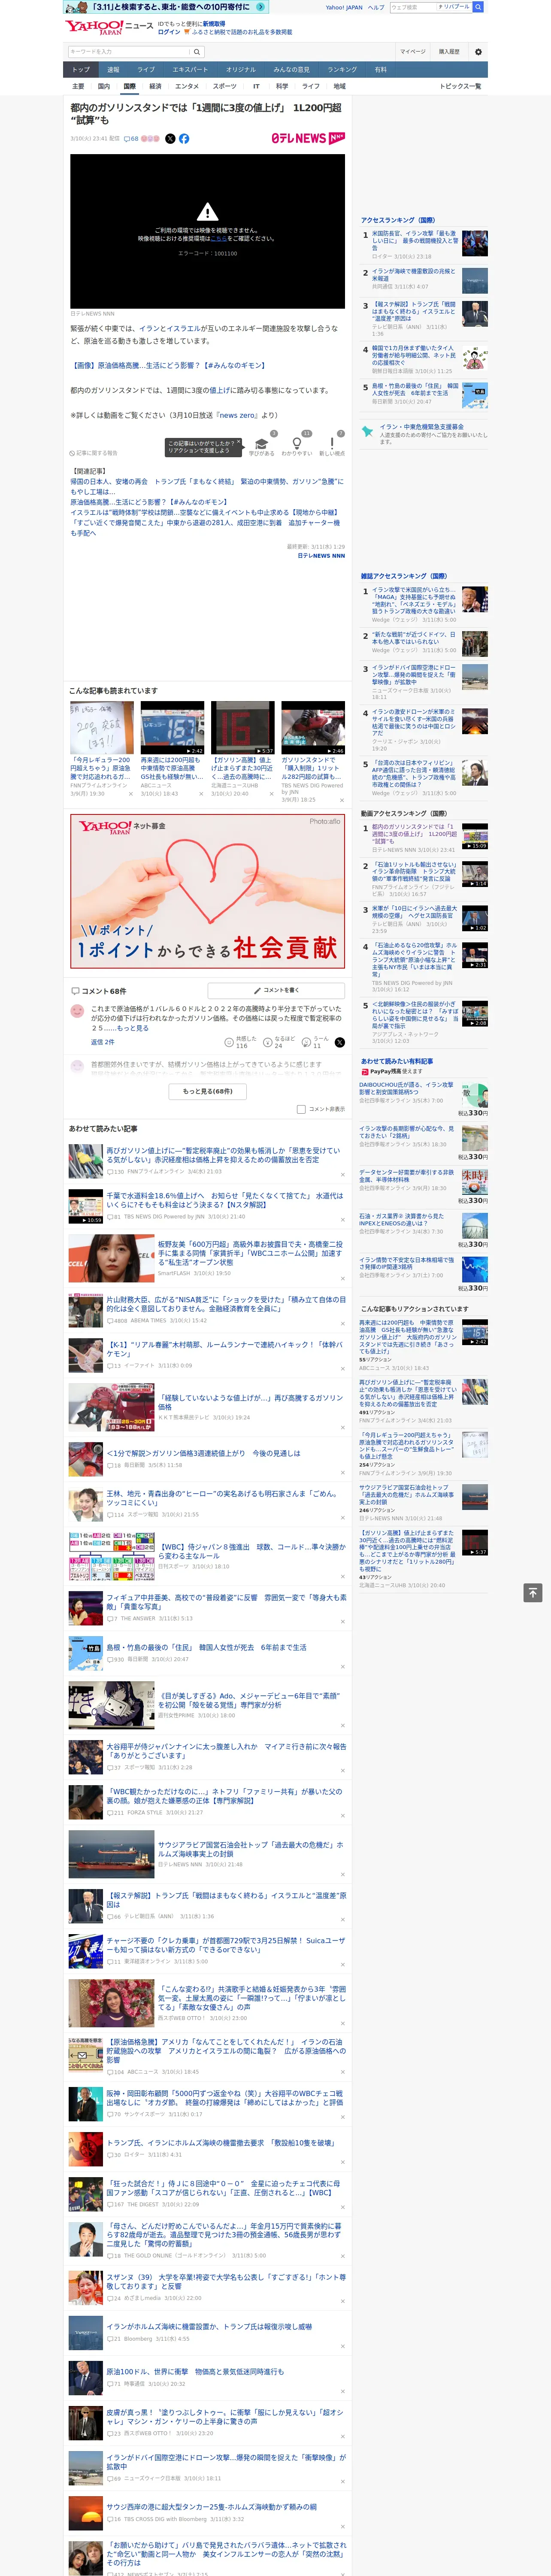
Task: Click 記事に関する報告 link
Action: [x=93, y=453]
